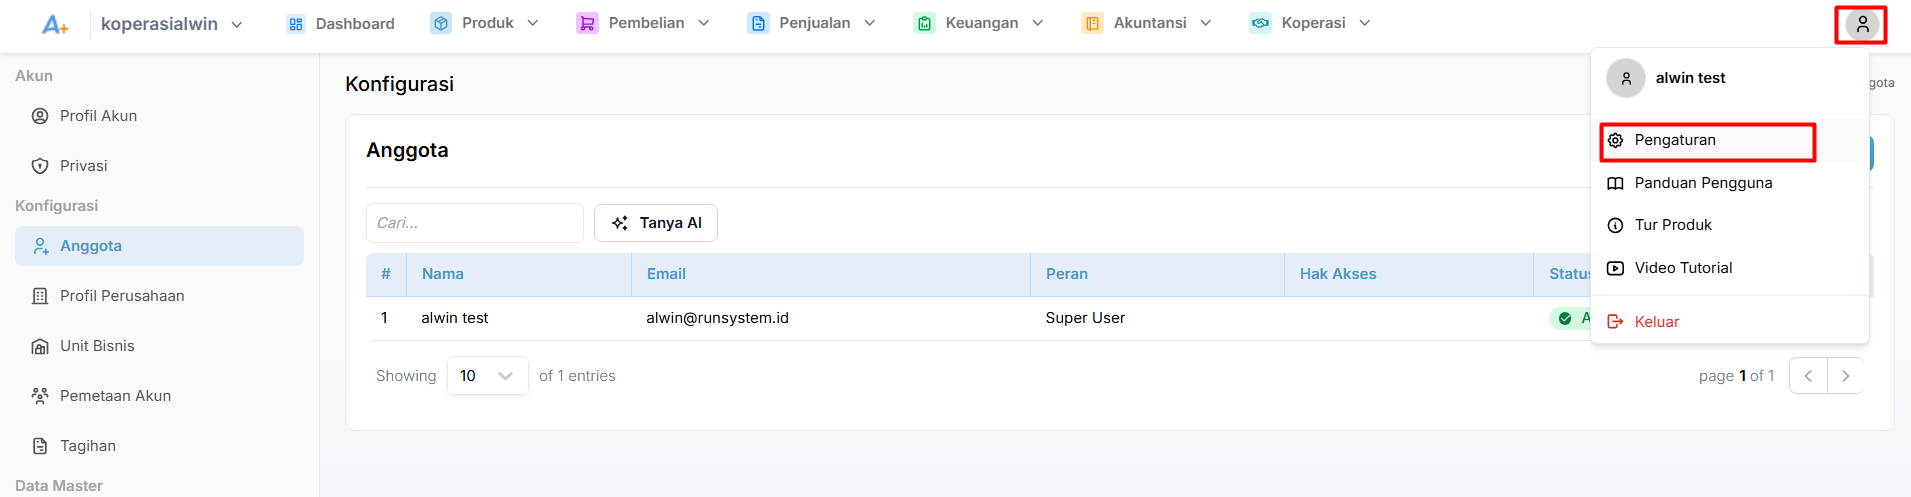Click the Pengaturan gear icon
The height and width of the screenshot is (497, 1911).
point(1615,140)
